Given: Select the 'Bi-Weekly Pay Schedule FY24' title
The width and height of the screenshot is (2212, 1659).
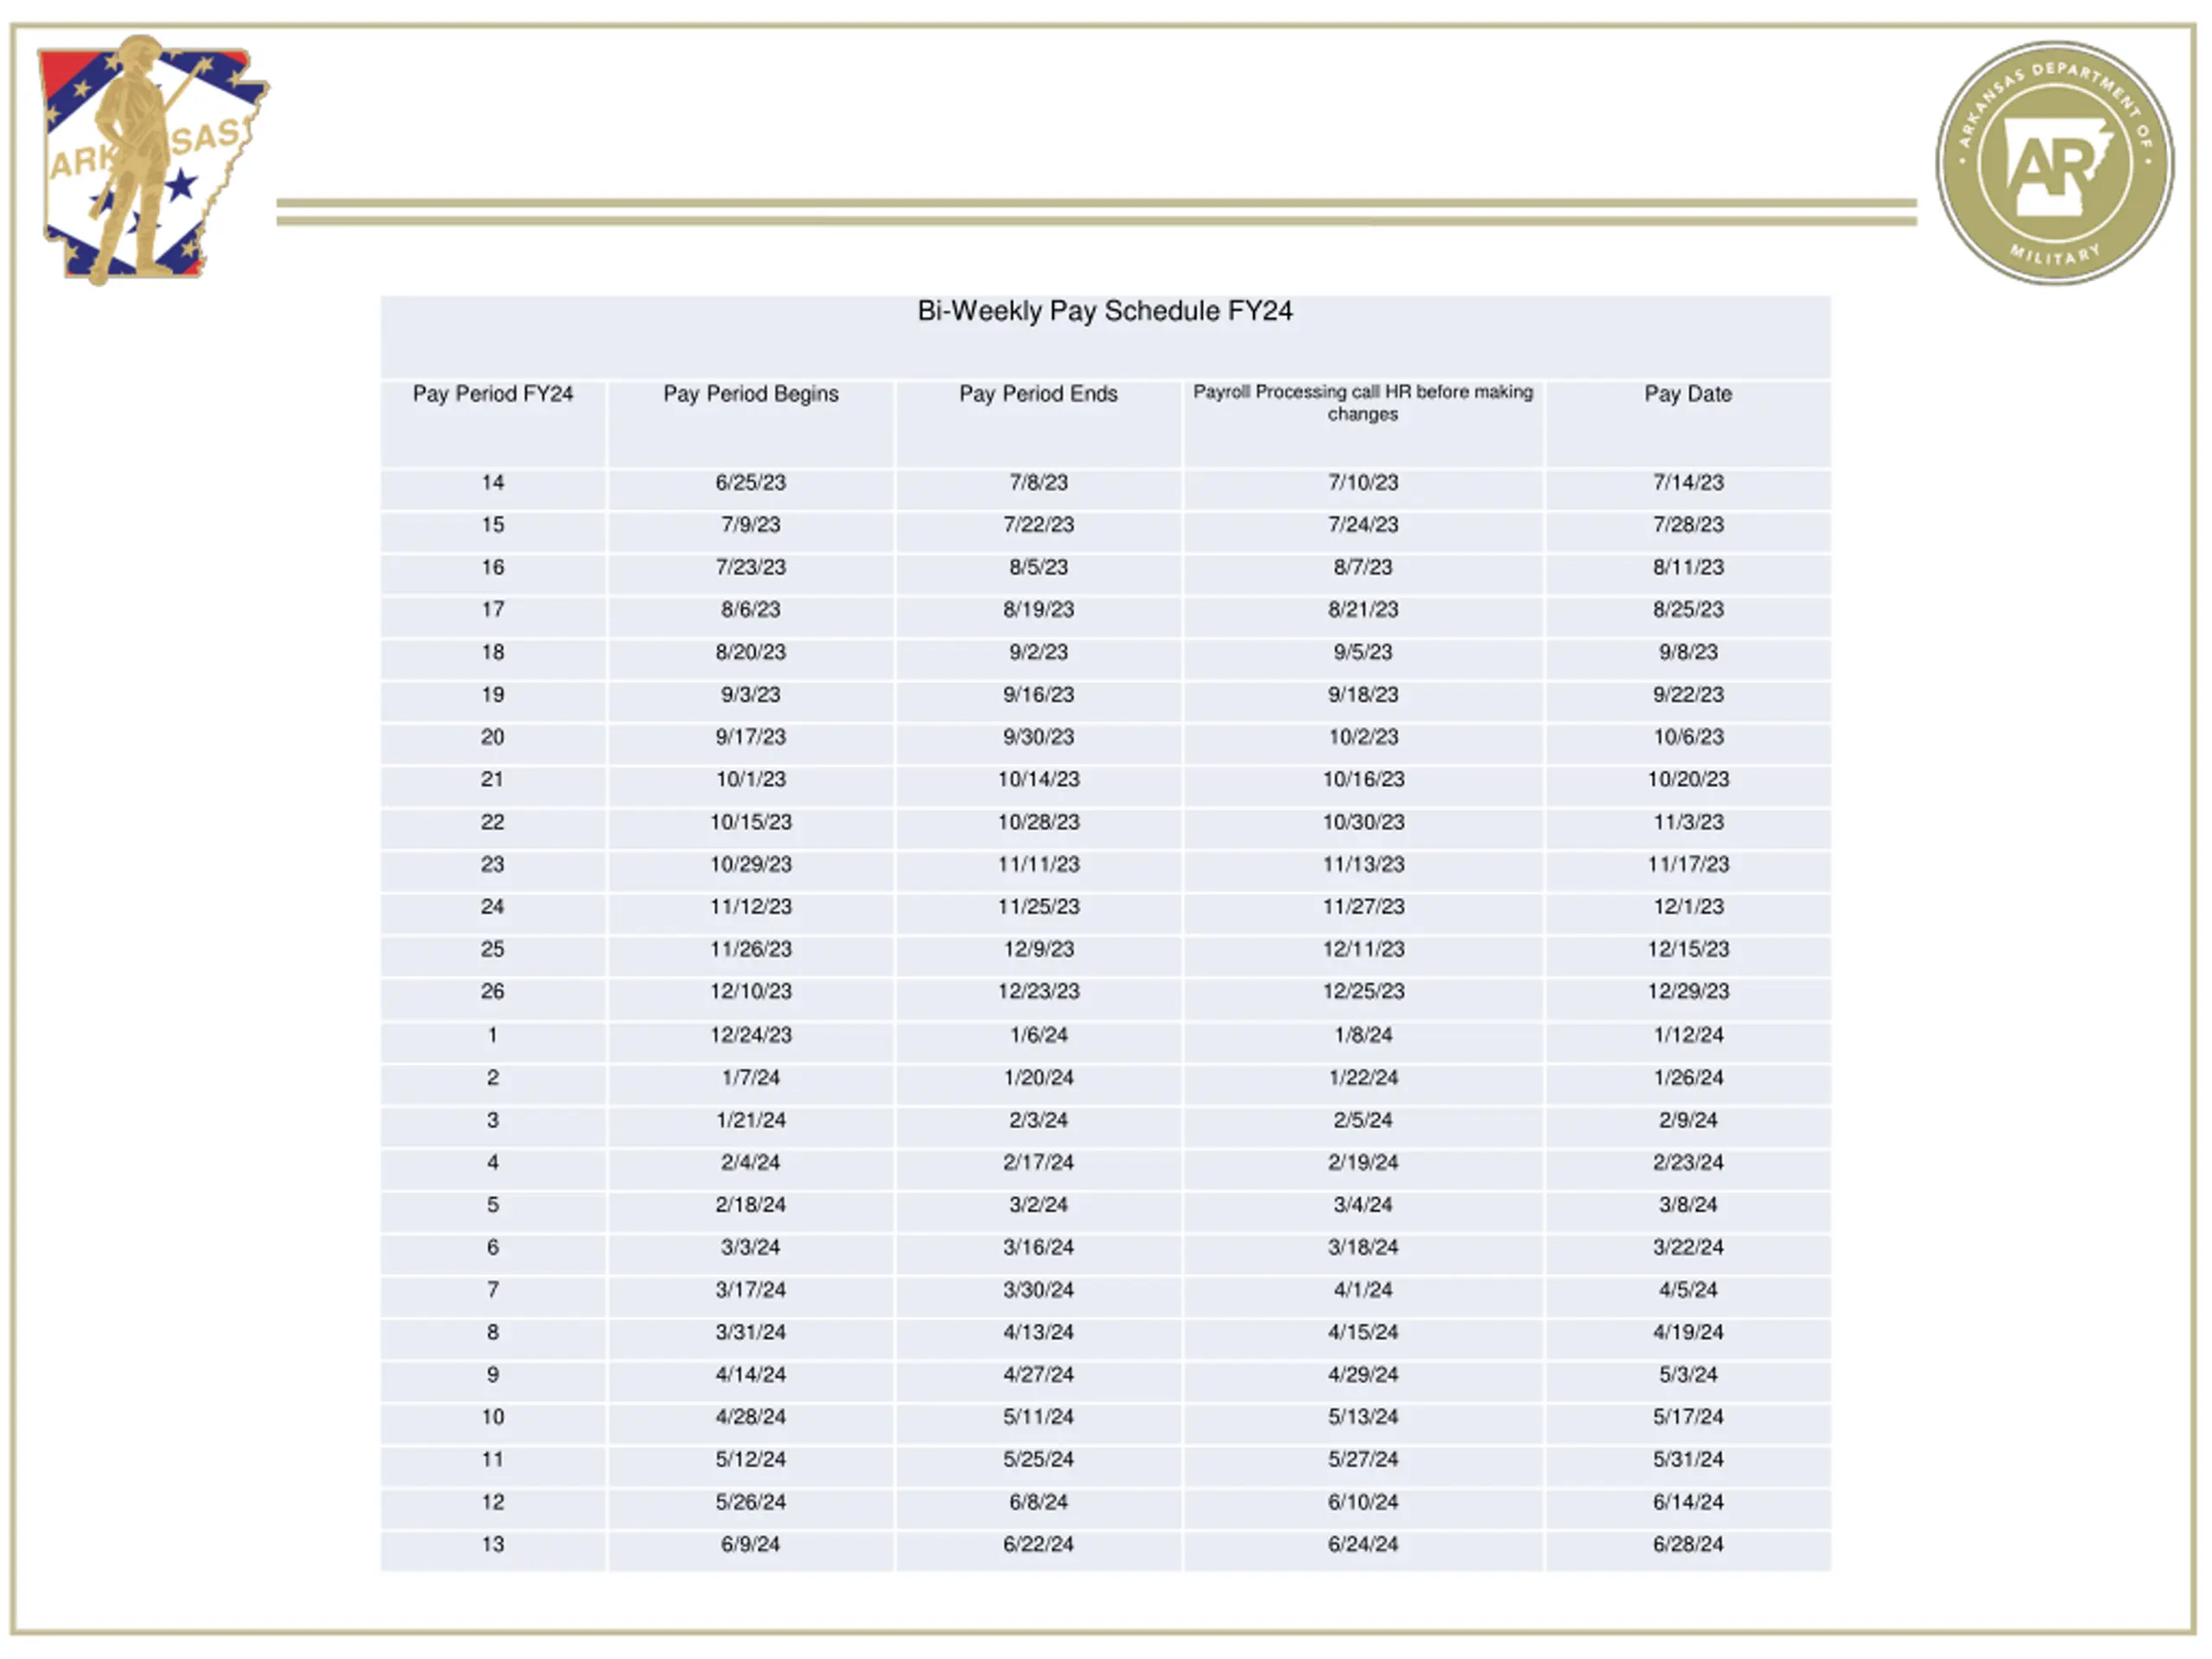Looking at the screenshot, I should [x=1105, y=311].
